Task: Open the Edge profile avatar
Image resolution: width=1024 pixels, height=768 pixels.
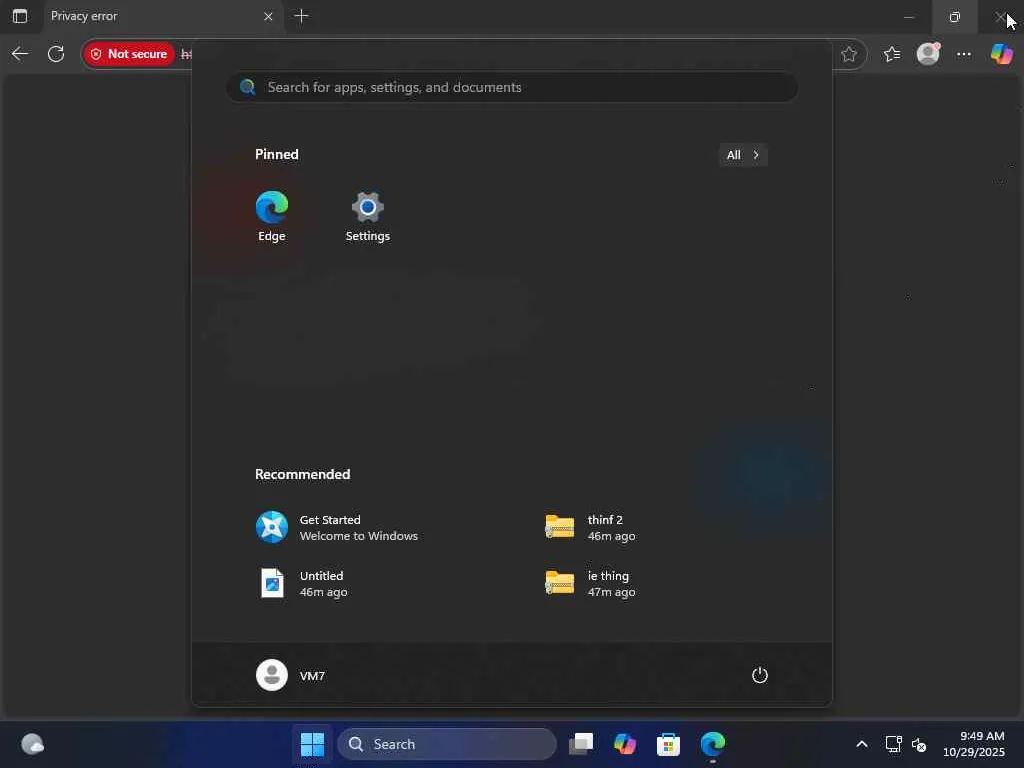Action: [928, 54]
